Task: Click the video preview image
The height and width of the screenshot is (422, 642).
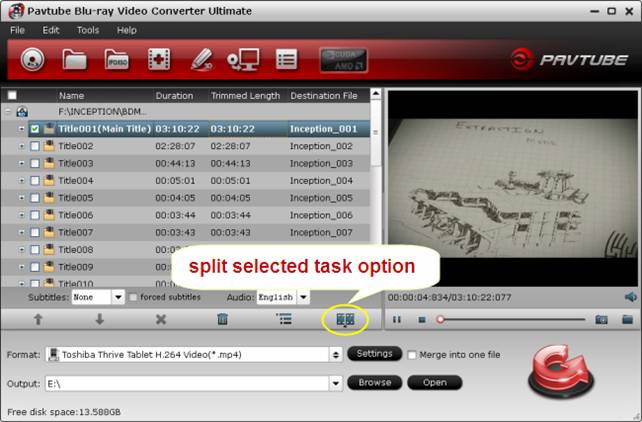Action: [x=513, y=188]
